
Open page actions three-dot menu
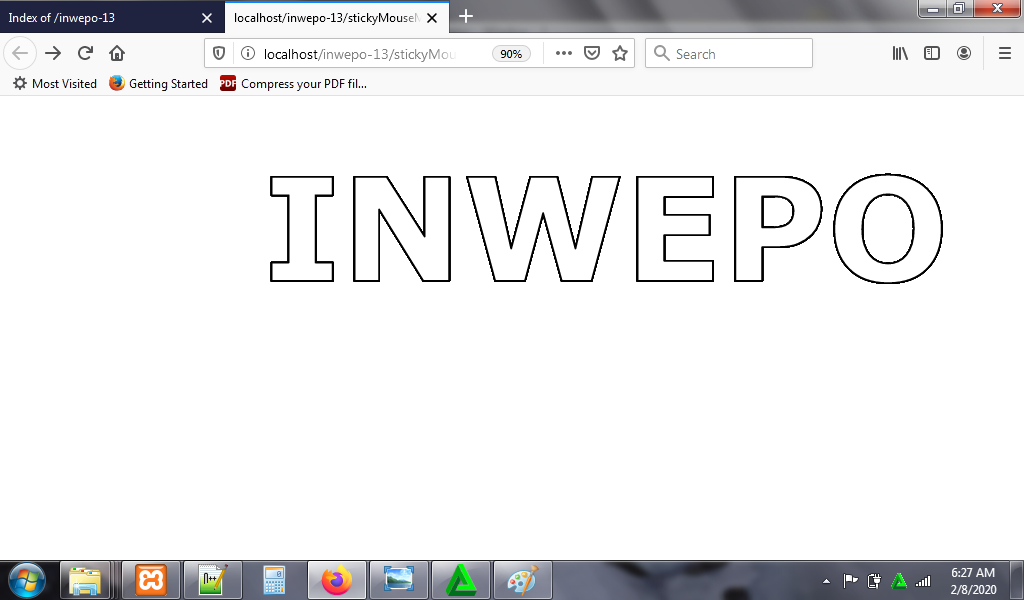(564, 54)
